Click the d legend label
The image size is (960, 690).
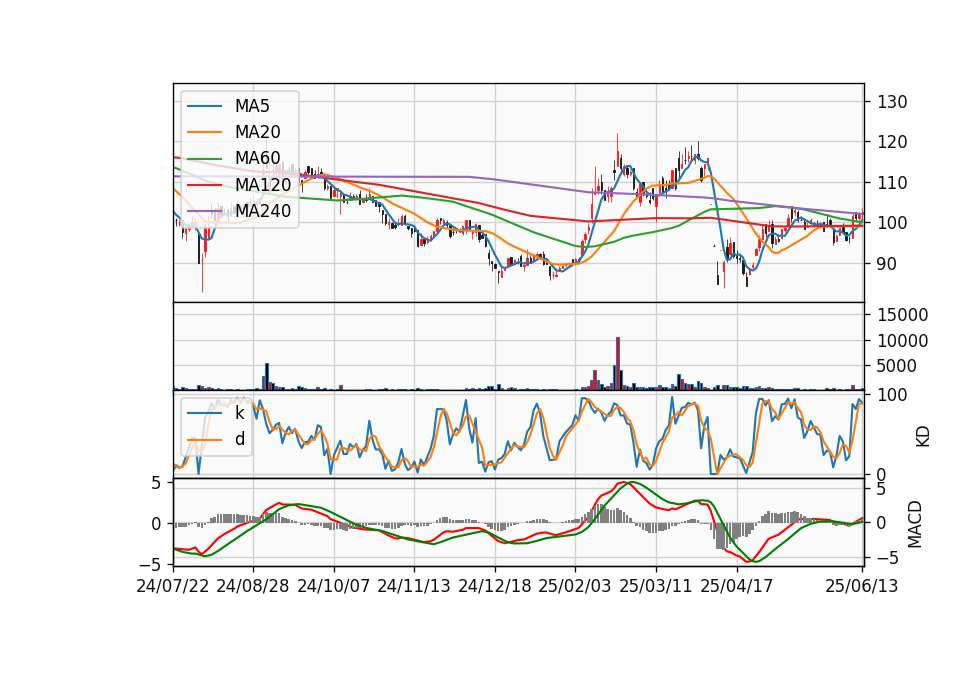pos(240,439)
